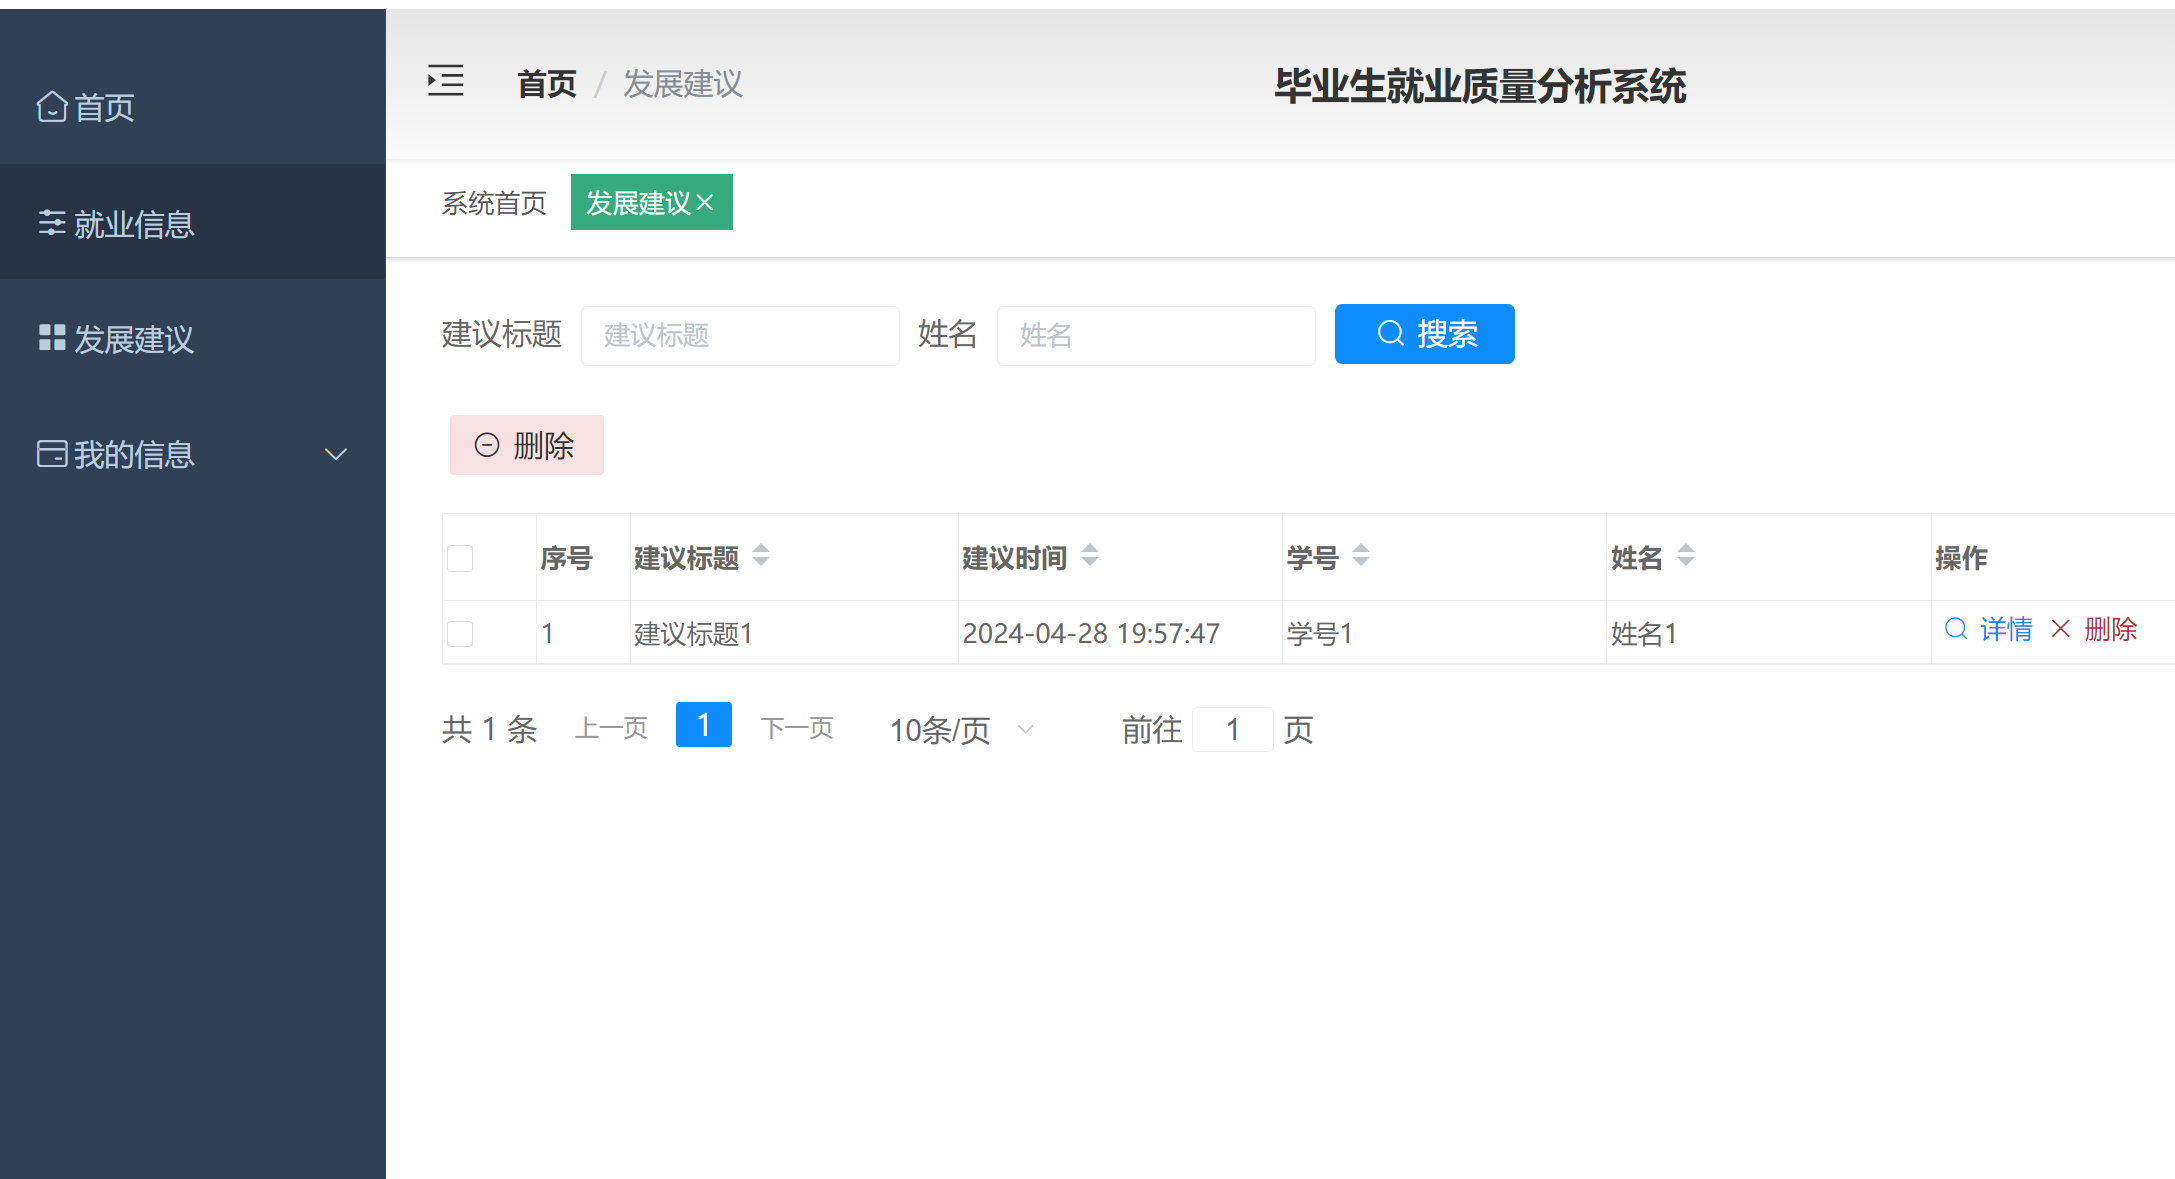Click the home icon in sidebar
The width and height of the screenshot is (2175, 1179).
click(52, 106)
